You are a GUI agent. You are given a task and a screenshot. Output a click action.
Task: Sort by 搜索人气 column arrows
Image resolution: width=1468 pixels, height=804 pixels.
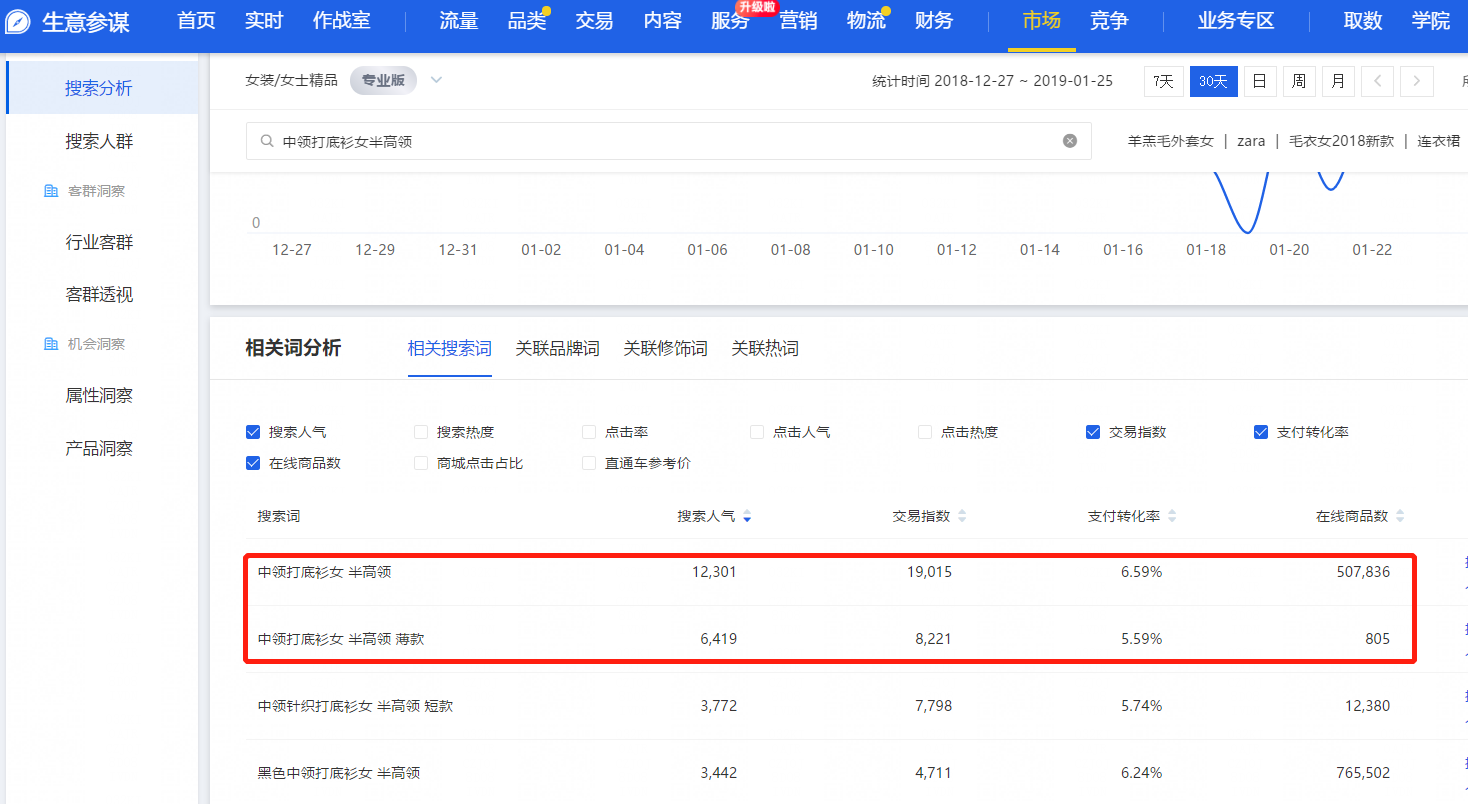tap(747, 517)
